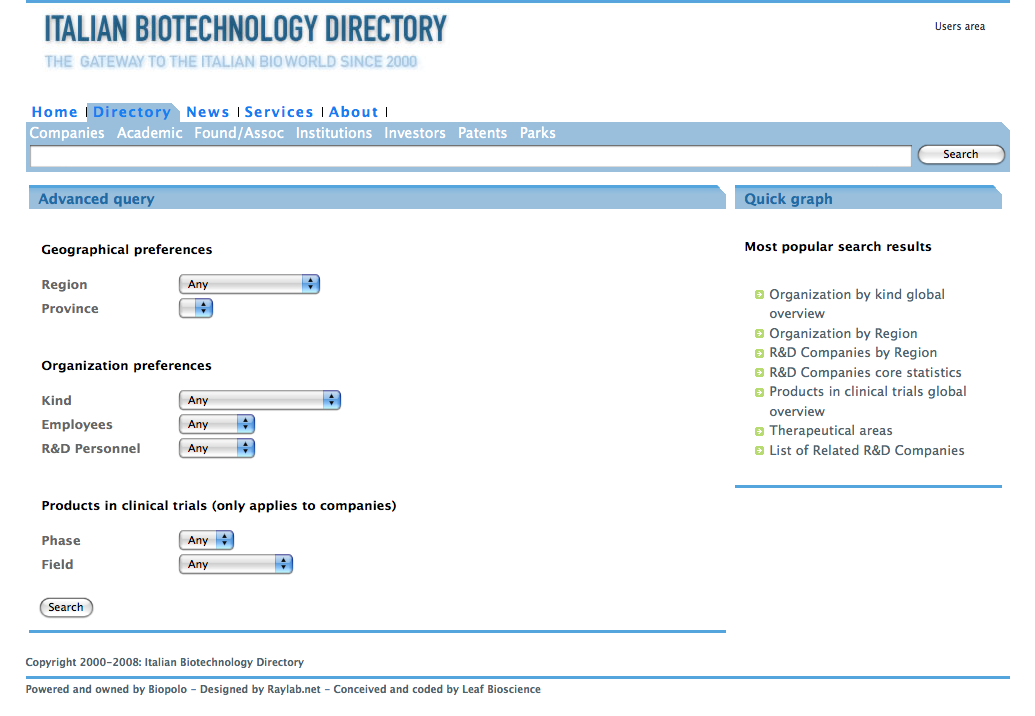This screenshot has width=1035, height=716.
Task: Expand the Province dropdown
Action: coord(196,308)
